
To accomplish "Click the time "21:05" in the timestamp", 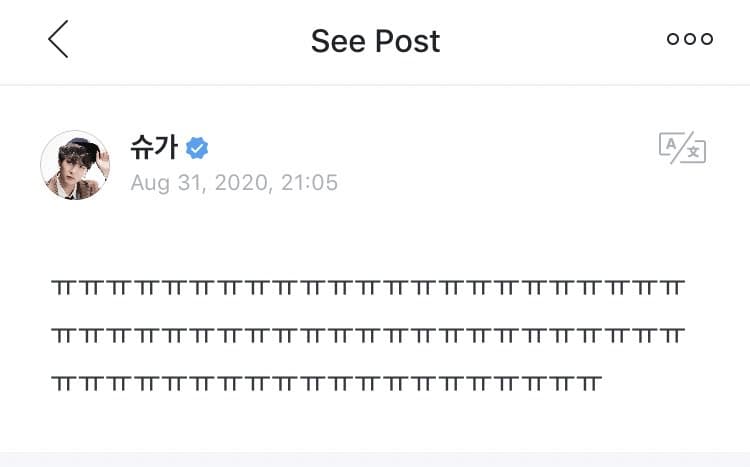I will (311, 183).
